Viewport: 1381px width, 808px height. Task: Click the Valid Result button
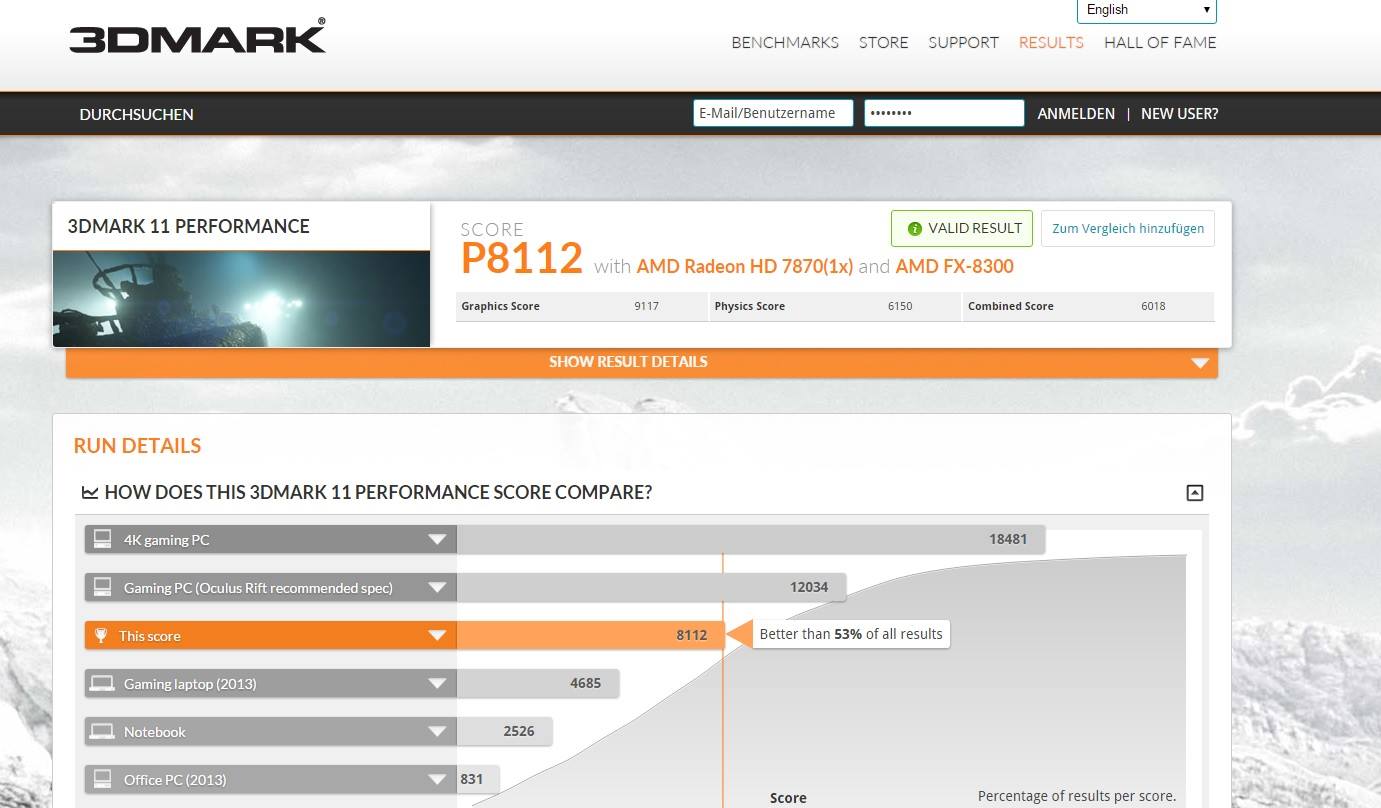(x=962, y=228)
